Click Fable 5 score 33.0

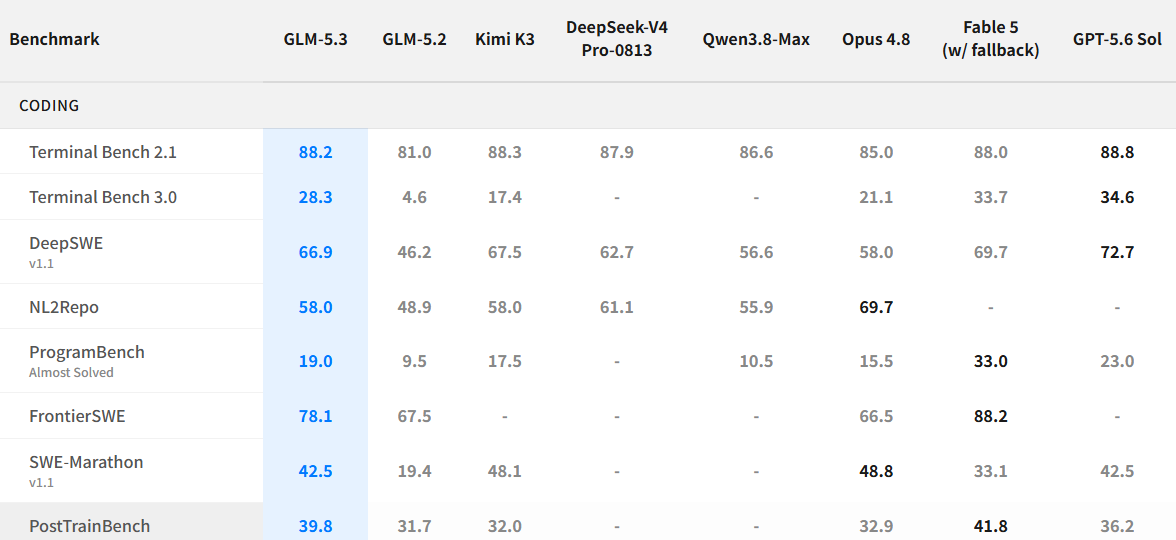tap(991, 362)
